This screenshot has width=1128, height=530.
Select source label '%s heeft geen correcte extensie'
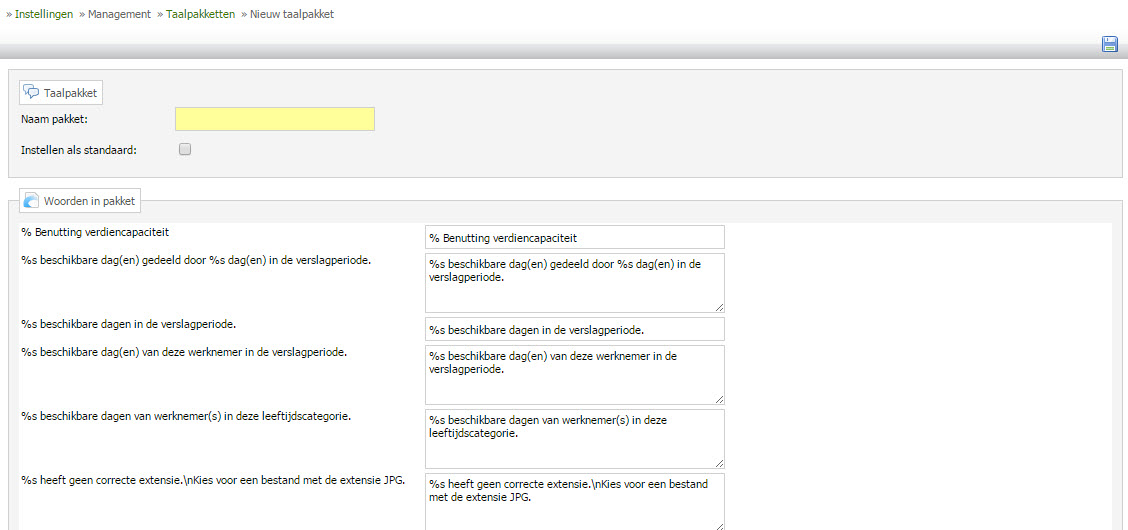coord(213,480)
